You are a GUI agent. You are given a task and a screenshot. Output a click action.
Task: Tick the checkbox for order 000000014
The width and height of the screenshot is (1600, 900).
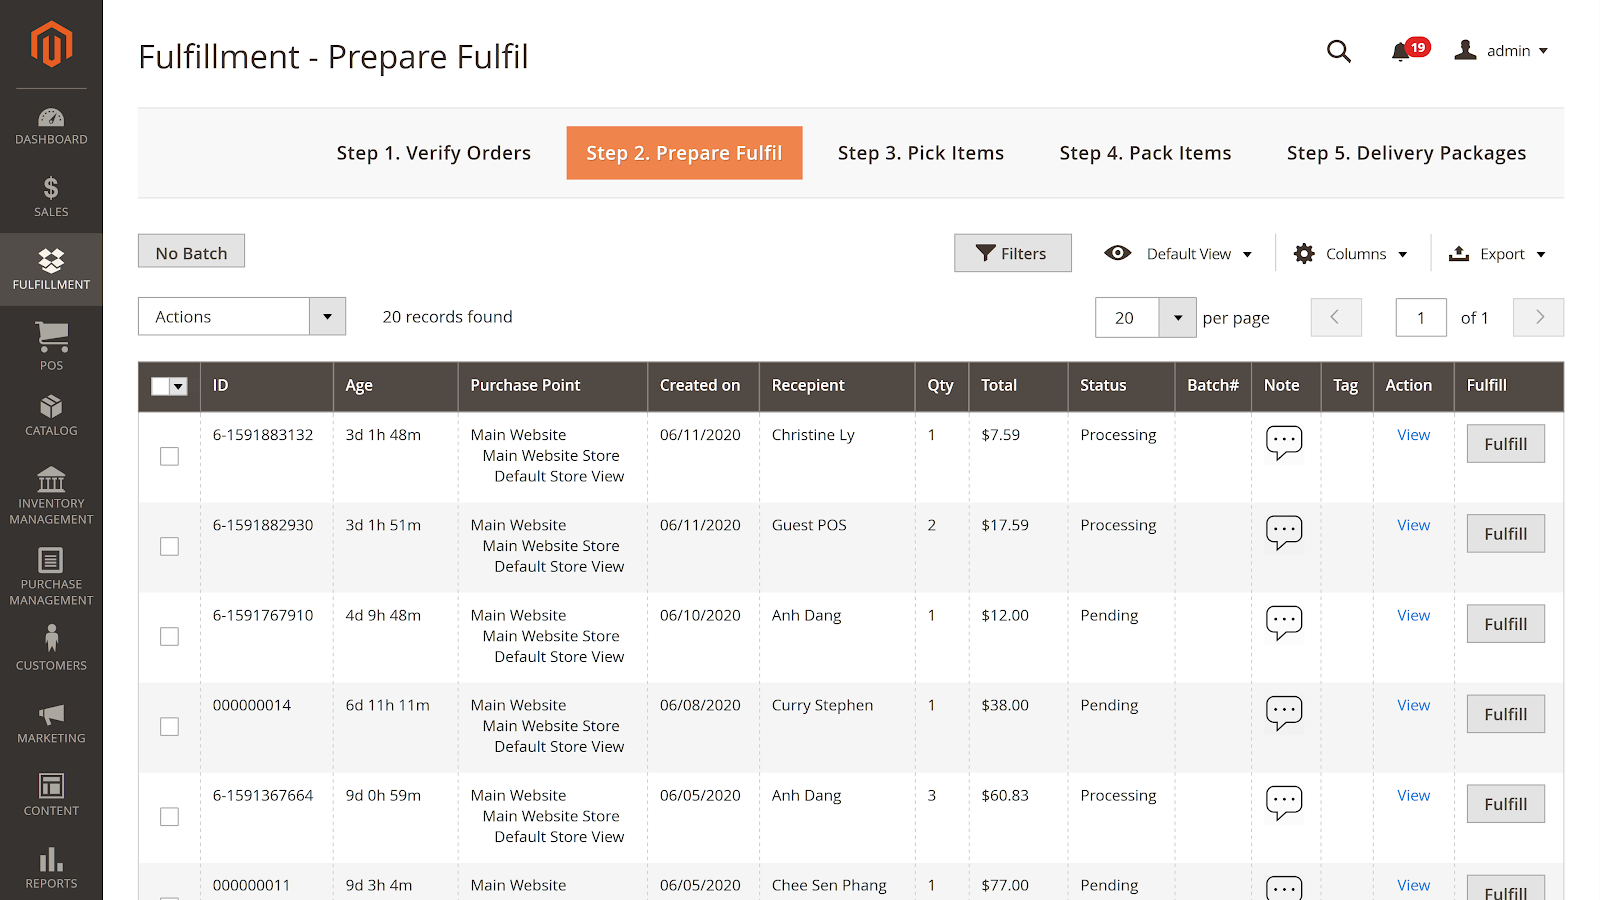170,727
